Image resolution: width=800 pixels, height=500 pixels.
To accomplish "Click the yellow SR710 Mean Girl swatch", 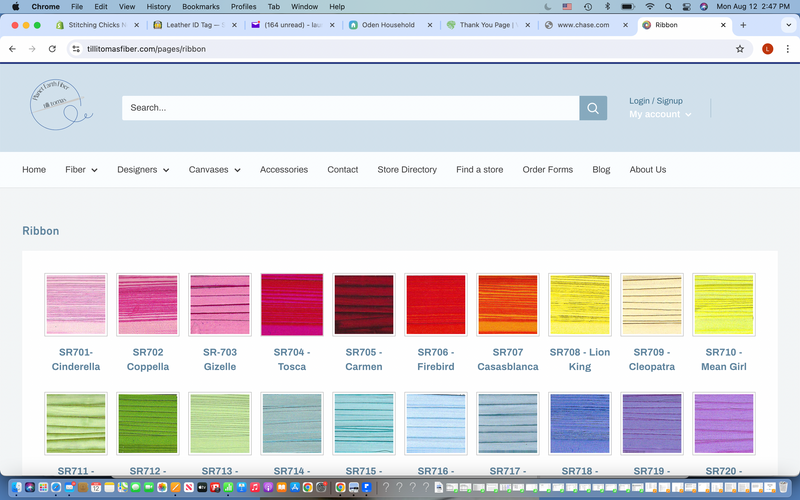I will pyautogui.click(x=723, y=304).
